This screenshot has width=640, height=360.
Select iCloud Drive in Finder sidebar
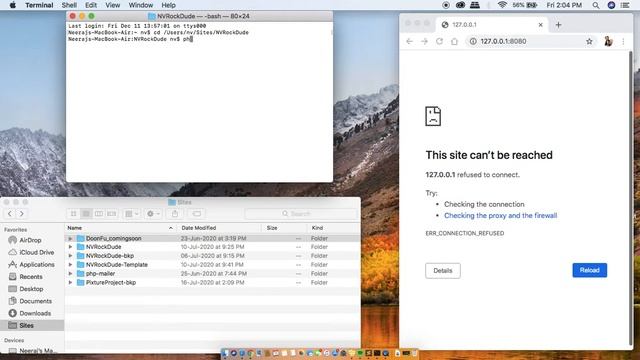click(x=31, y=252)
